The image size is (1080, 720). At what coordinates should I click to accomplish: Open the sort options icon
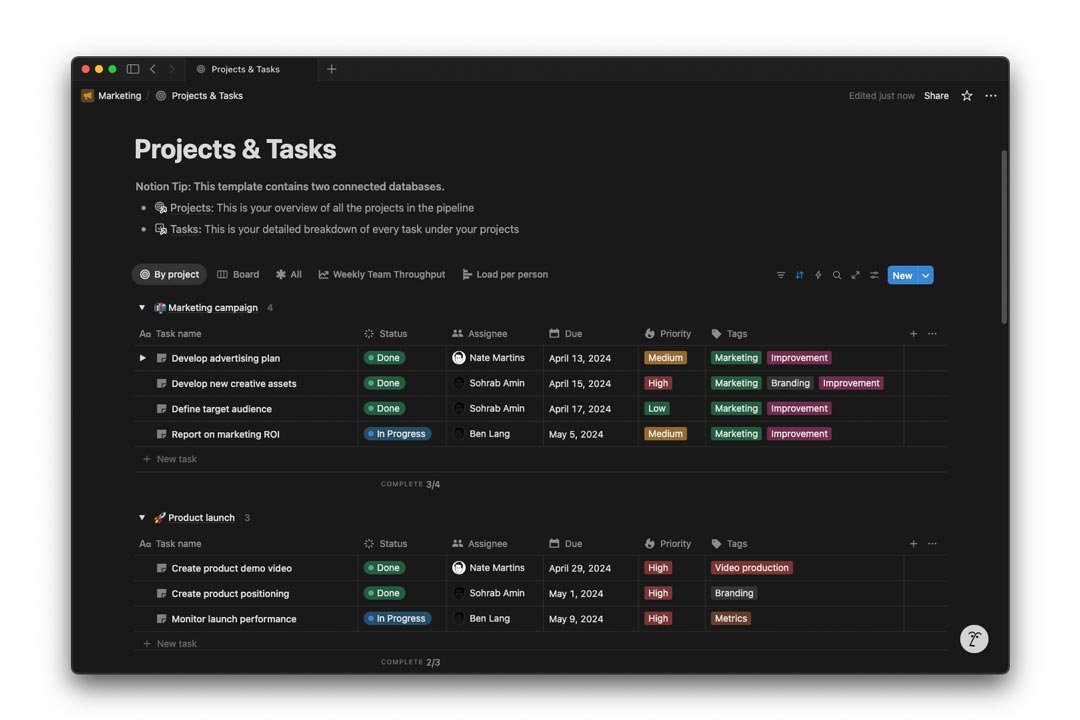coord(799,274)
